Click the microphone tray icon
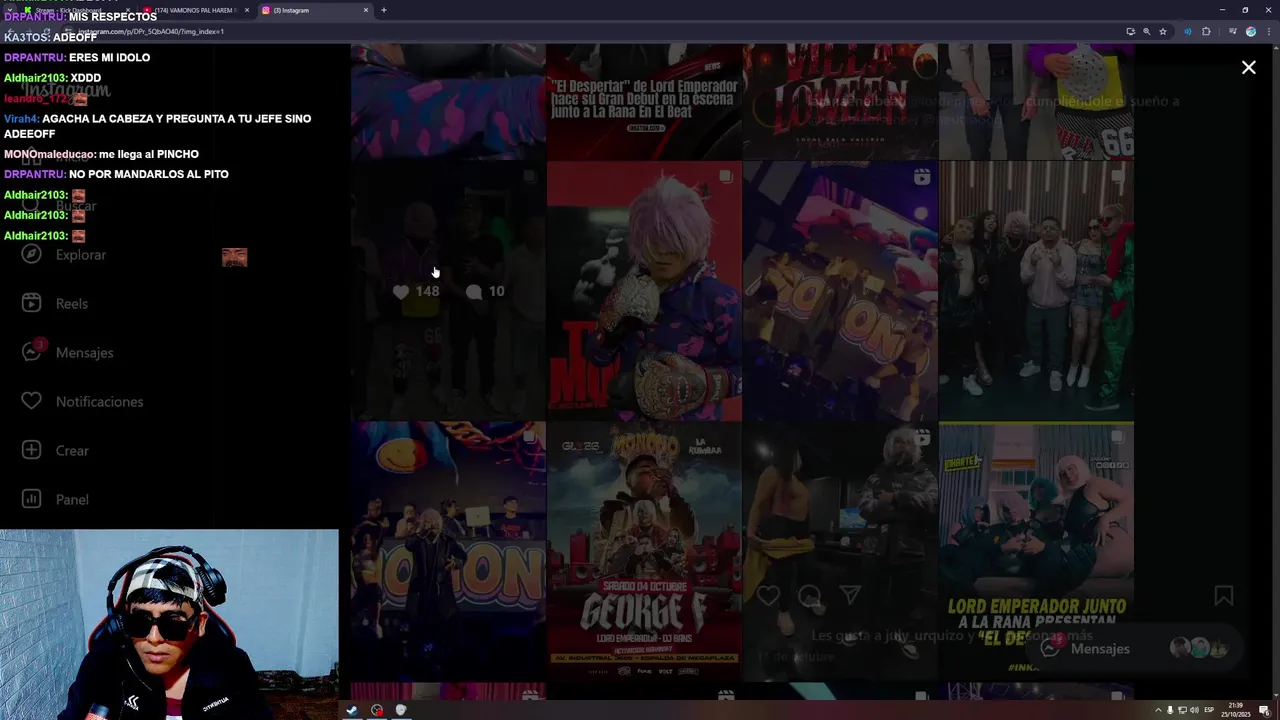 1170,710
